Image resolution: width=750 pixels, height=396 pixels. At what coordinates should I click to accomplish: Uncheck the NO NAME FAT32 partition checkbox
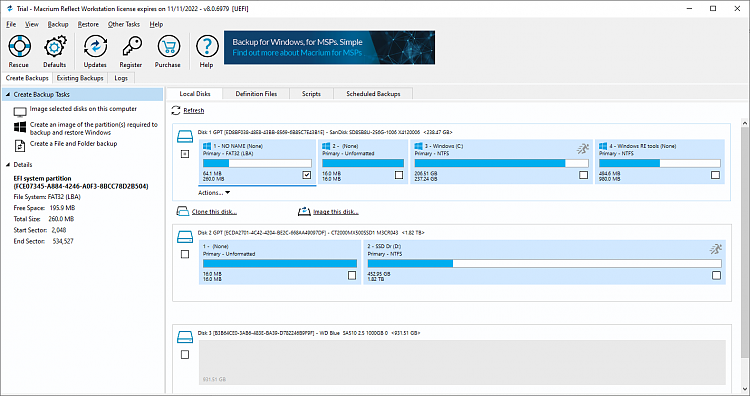pyautogui.click(x=307, y=175)
